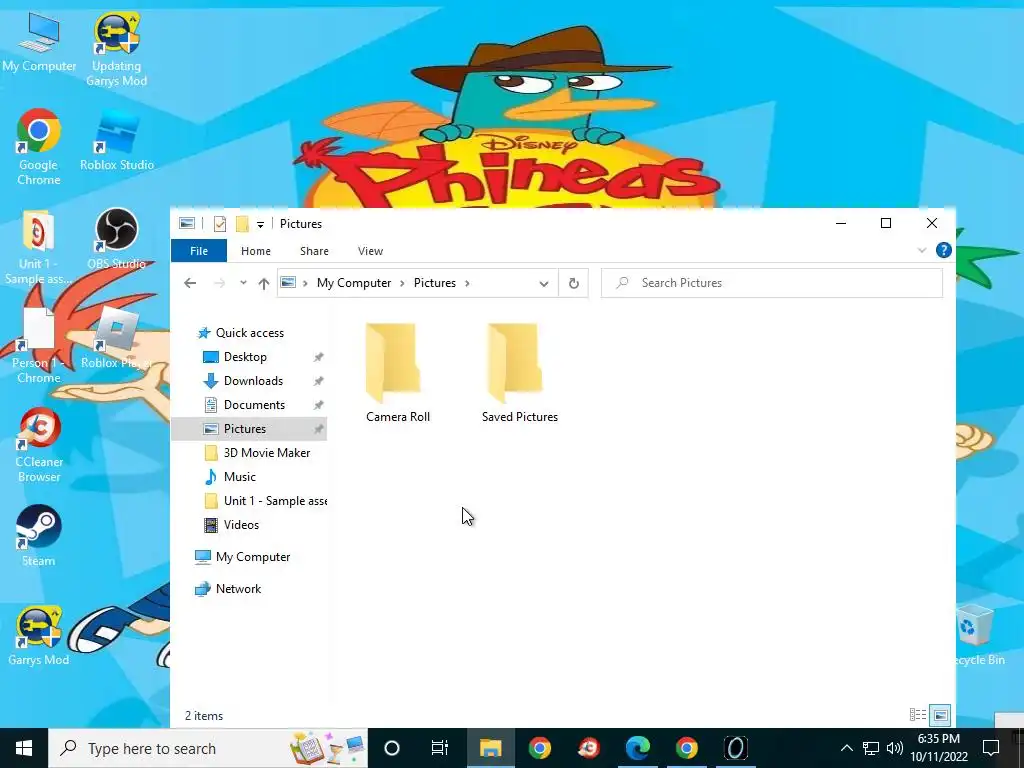Open recent locations dropdown
Image resolution: width=1024 pixels, height=768 pixels.
click(243, 283)
